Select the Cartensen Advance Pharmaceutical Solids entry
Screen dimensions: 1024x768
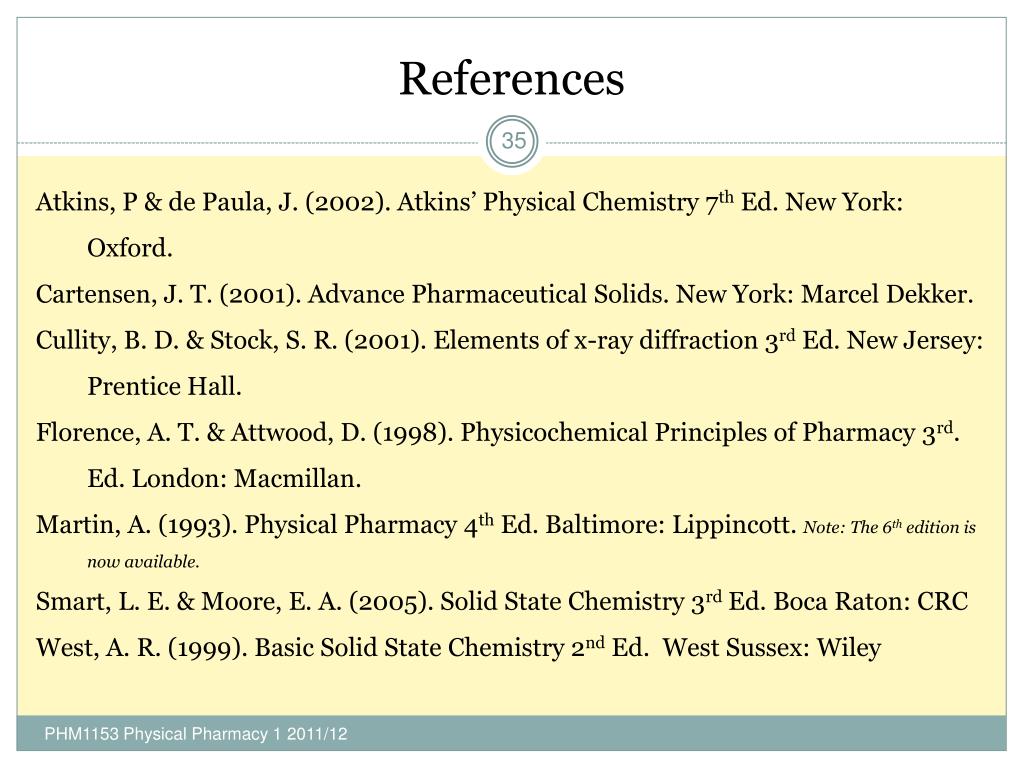coord(504,295)
